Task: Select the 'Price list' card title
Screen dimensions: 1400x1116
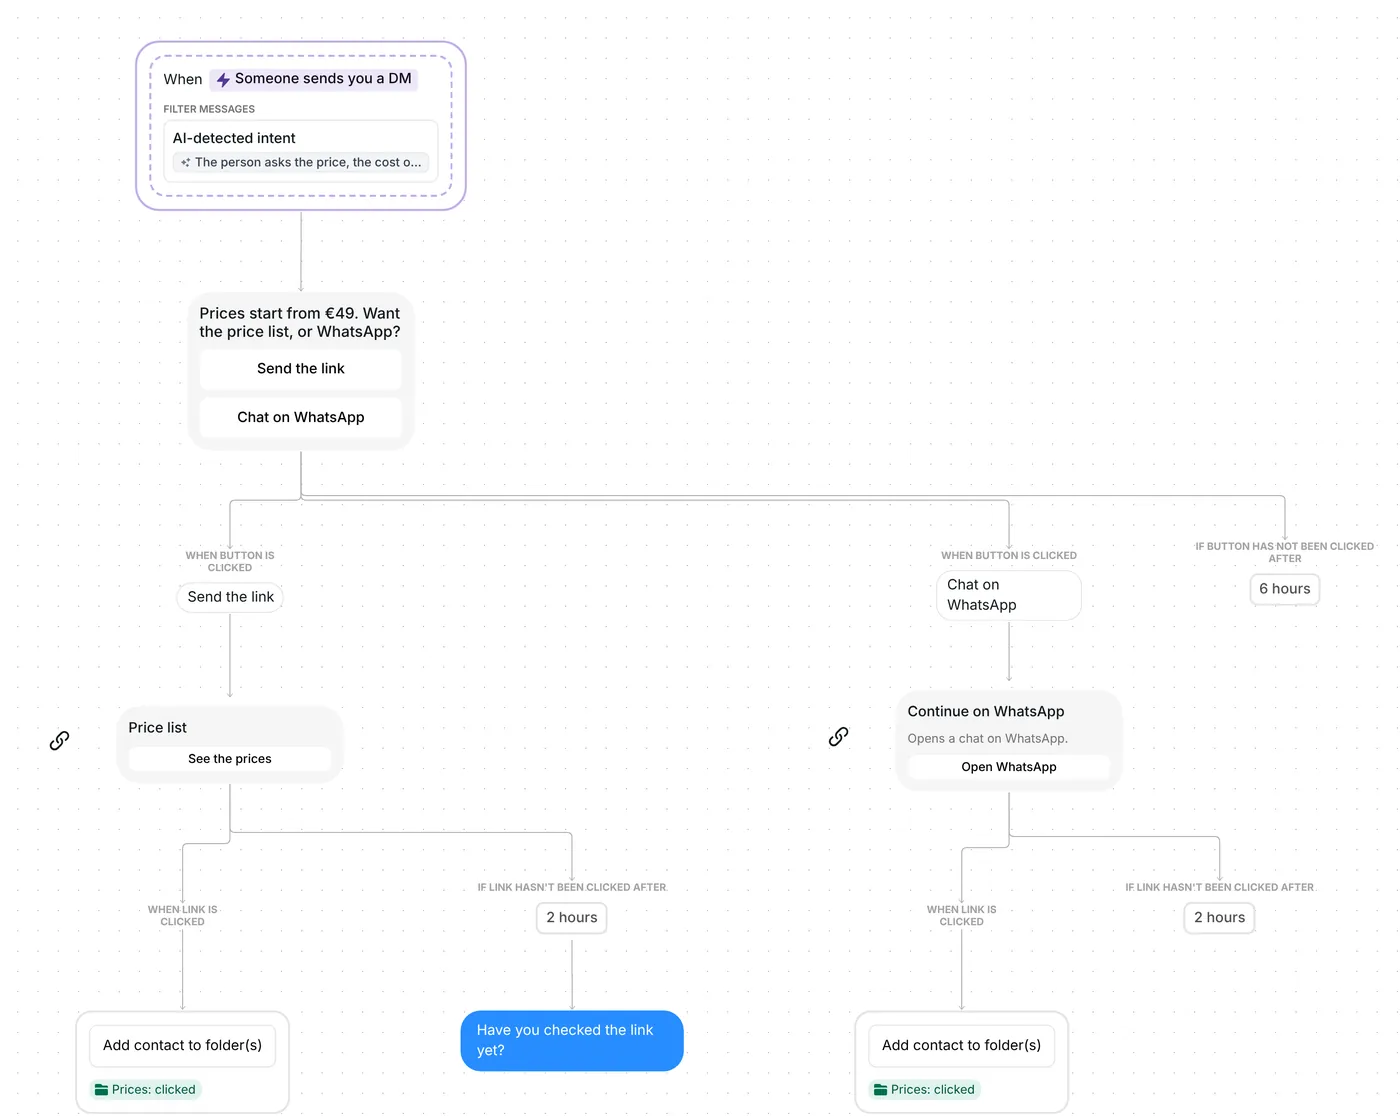Action: coord(158,728)
